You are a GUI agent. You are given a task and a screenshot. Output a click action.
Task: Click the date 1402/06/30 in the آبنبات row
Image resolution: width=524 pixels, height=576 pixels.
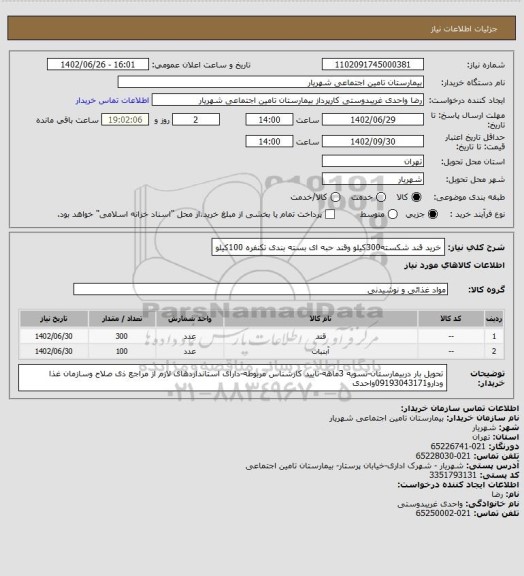54,351
